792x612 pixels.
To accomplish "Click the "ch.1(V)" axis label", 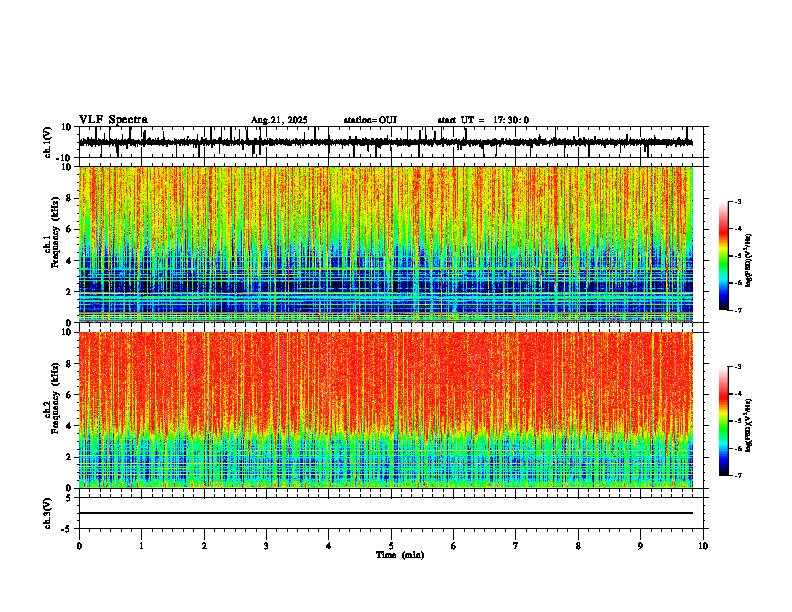I will tap(48, 142).
